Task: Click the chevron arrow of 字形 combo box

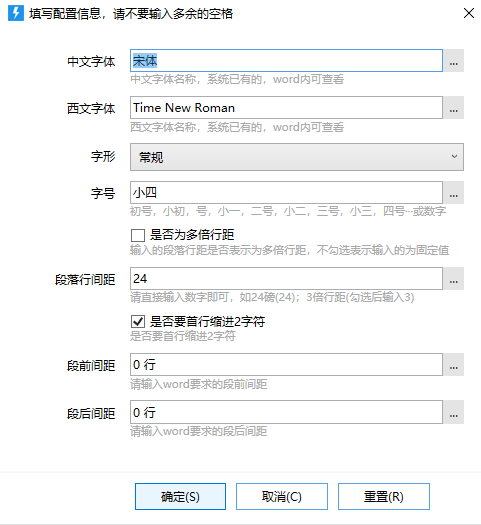Action: (x=454, y=156)
